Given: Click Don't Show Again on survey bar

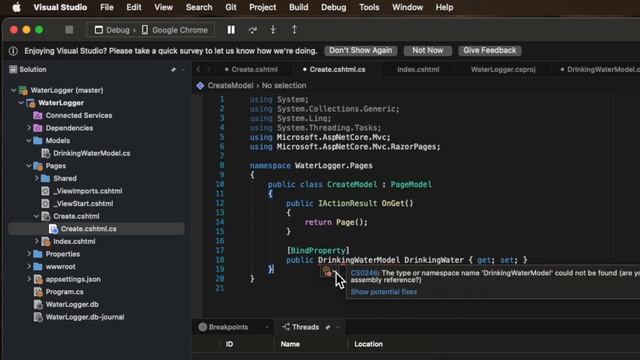Looking at the screenshot, I should 360,51.
